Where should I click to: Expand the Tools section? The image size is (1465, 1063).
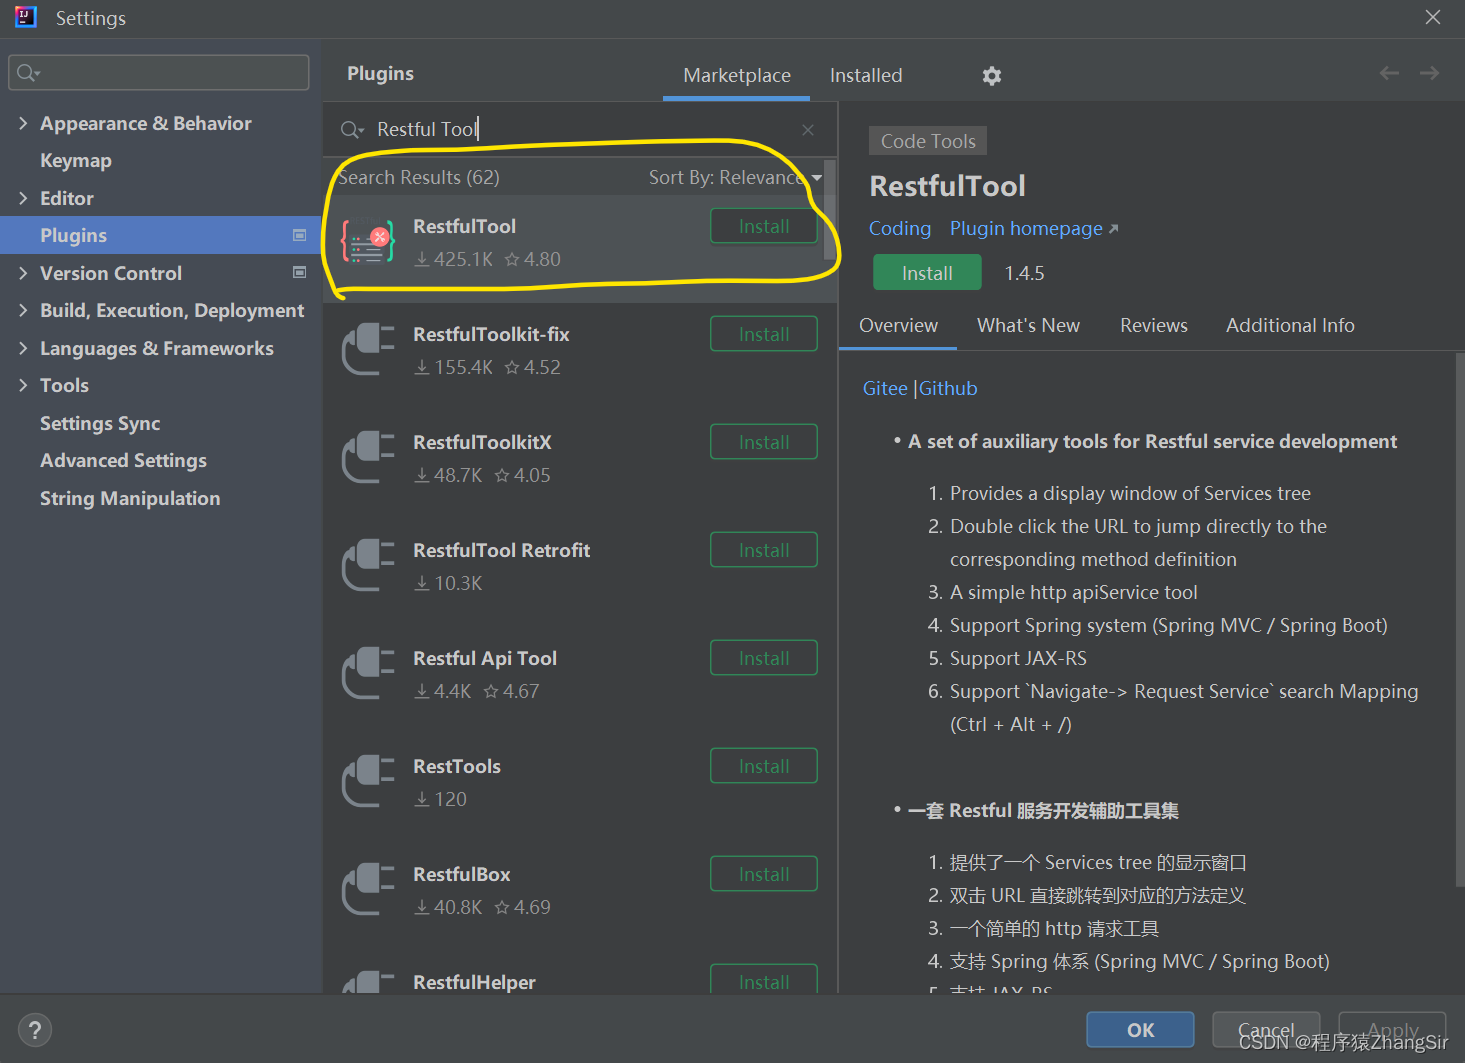(23, 385)
